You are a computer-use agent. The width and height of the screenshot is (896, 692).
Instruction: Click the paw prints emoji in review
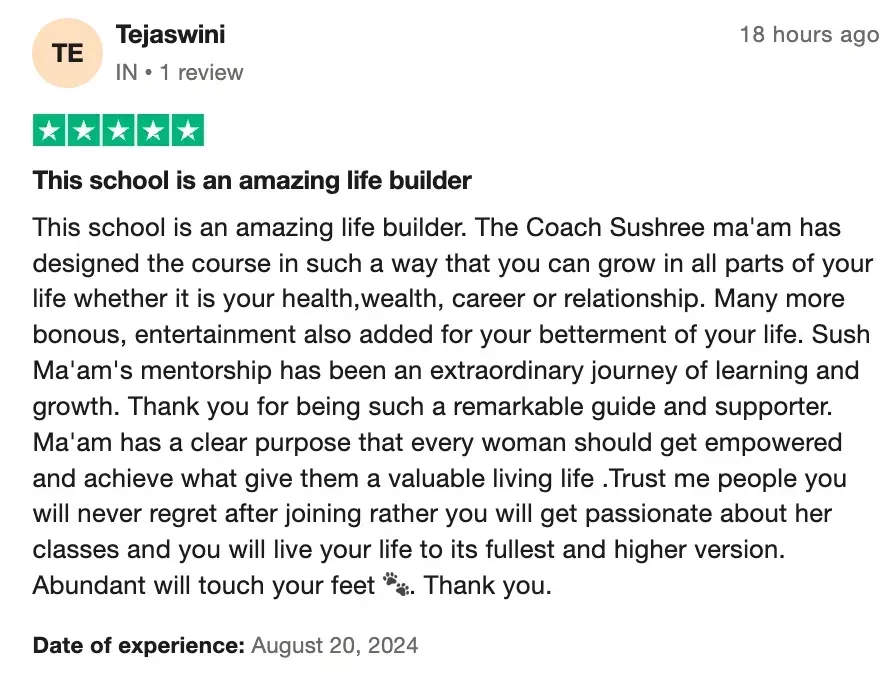396,585
